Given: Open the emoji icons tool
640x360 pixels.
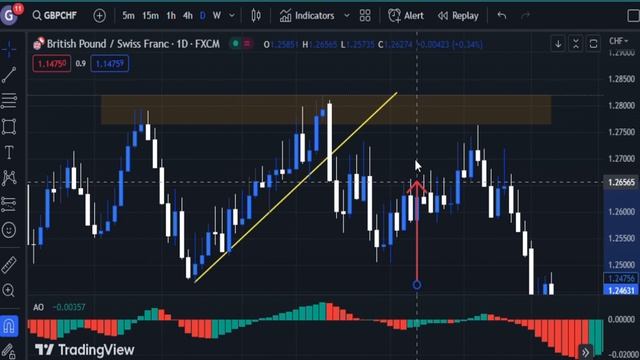Looking at the screenshot, I should (9, 230).
